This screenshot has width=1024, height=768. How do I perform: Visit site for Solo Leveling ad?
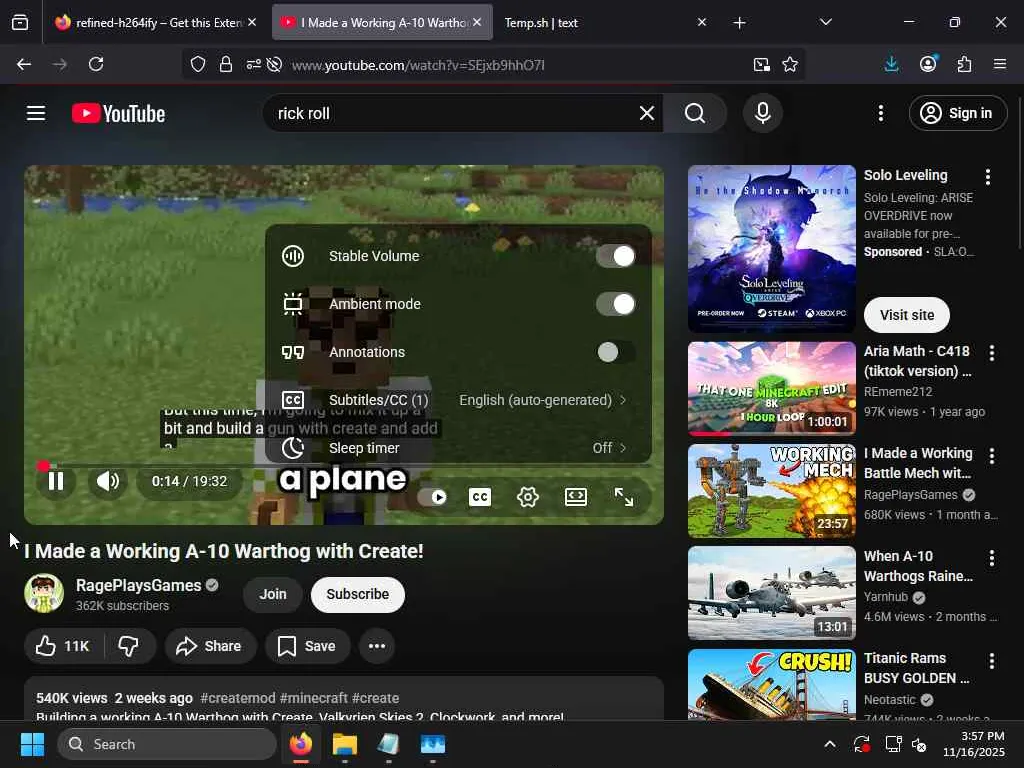(906, 315)
